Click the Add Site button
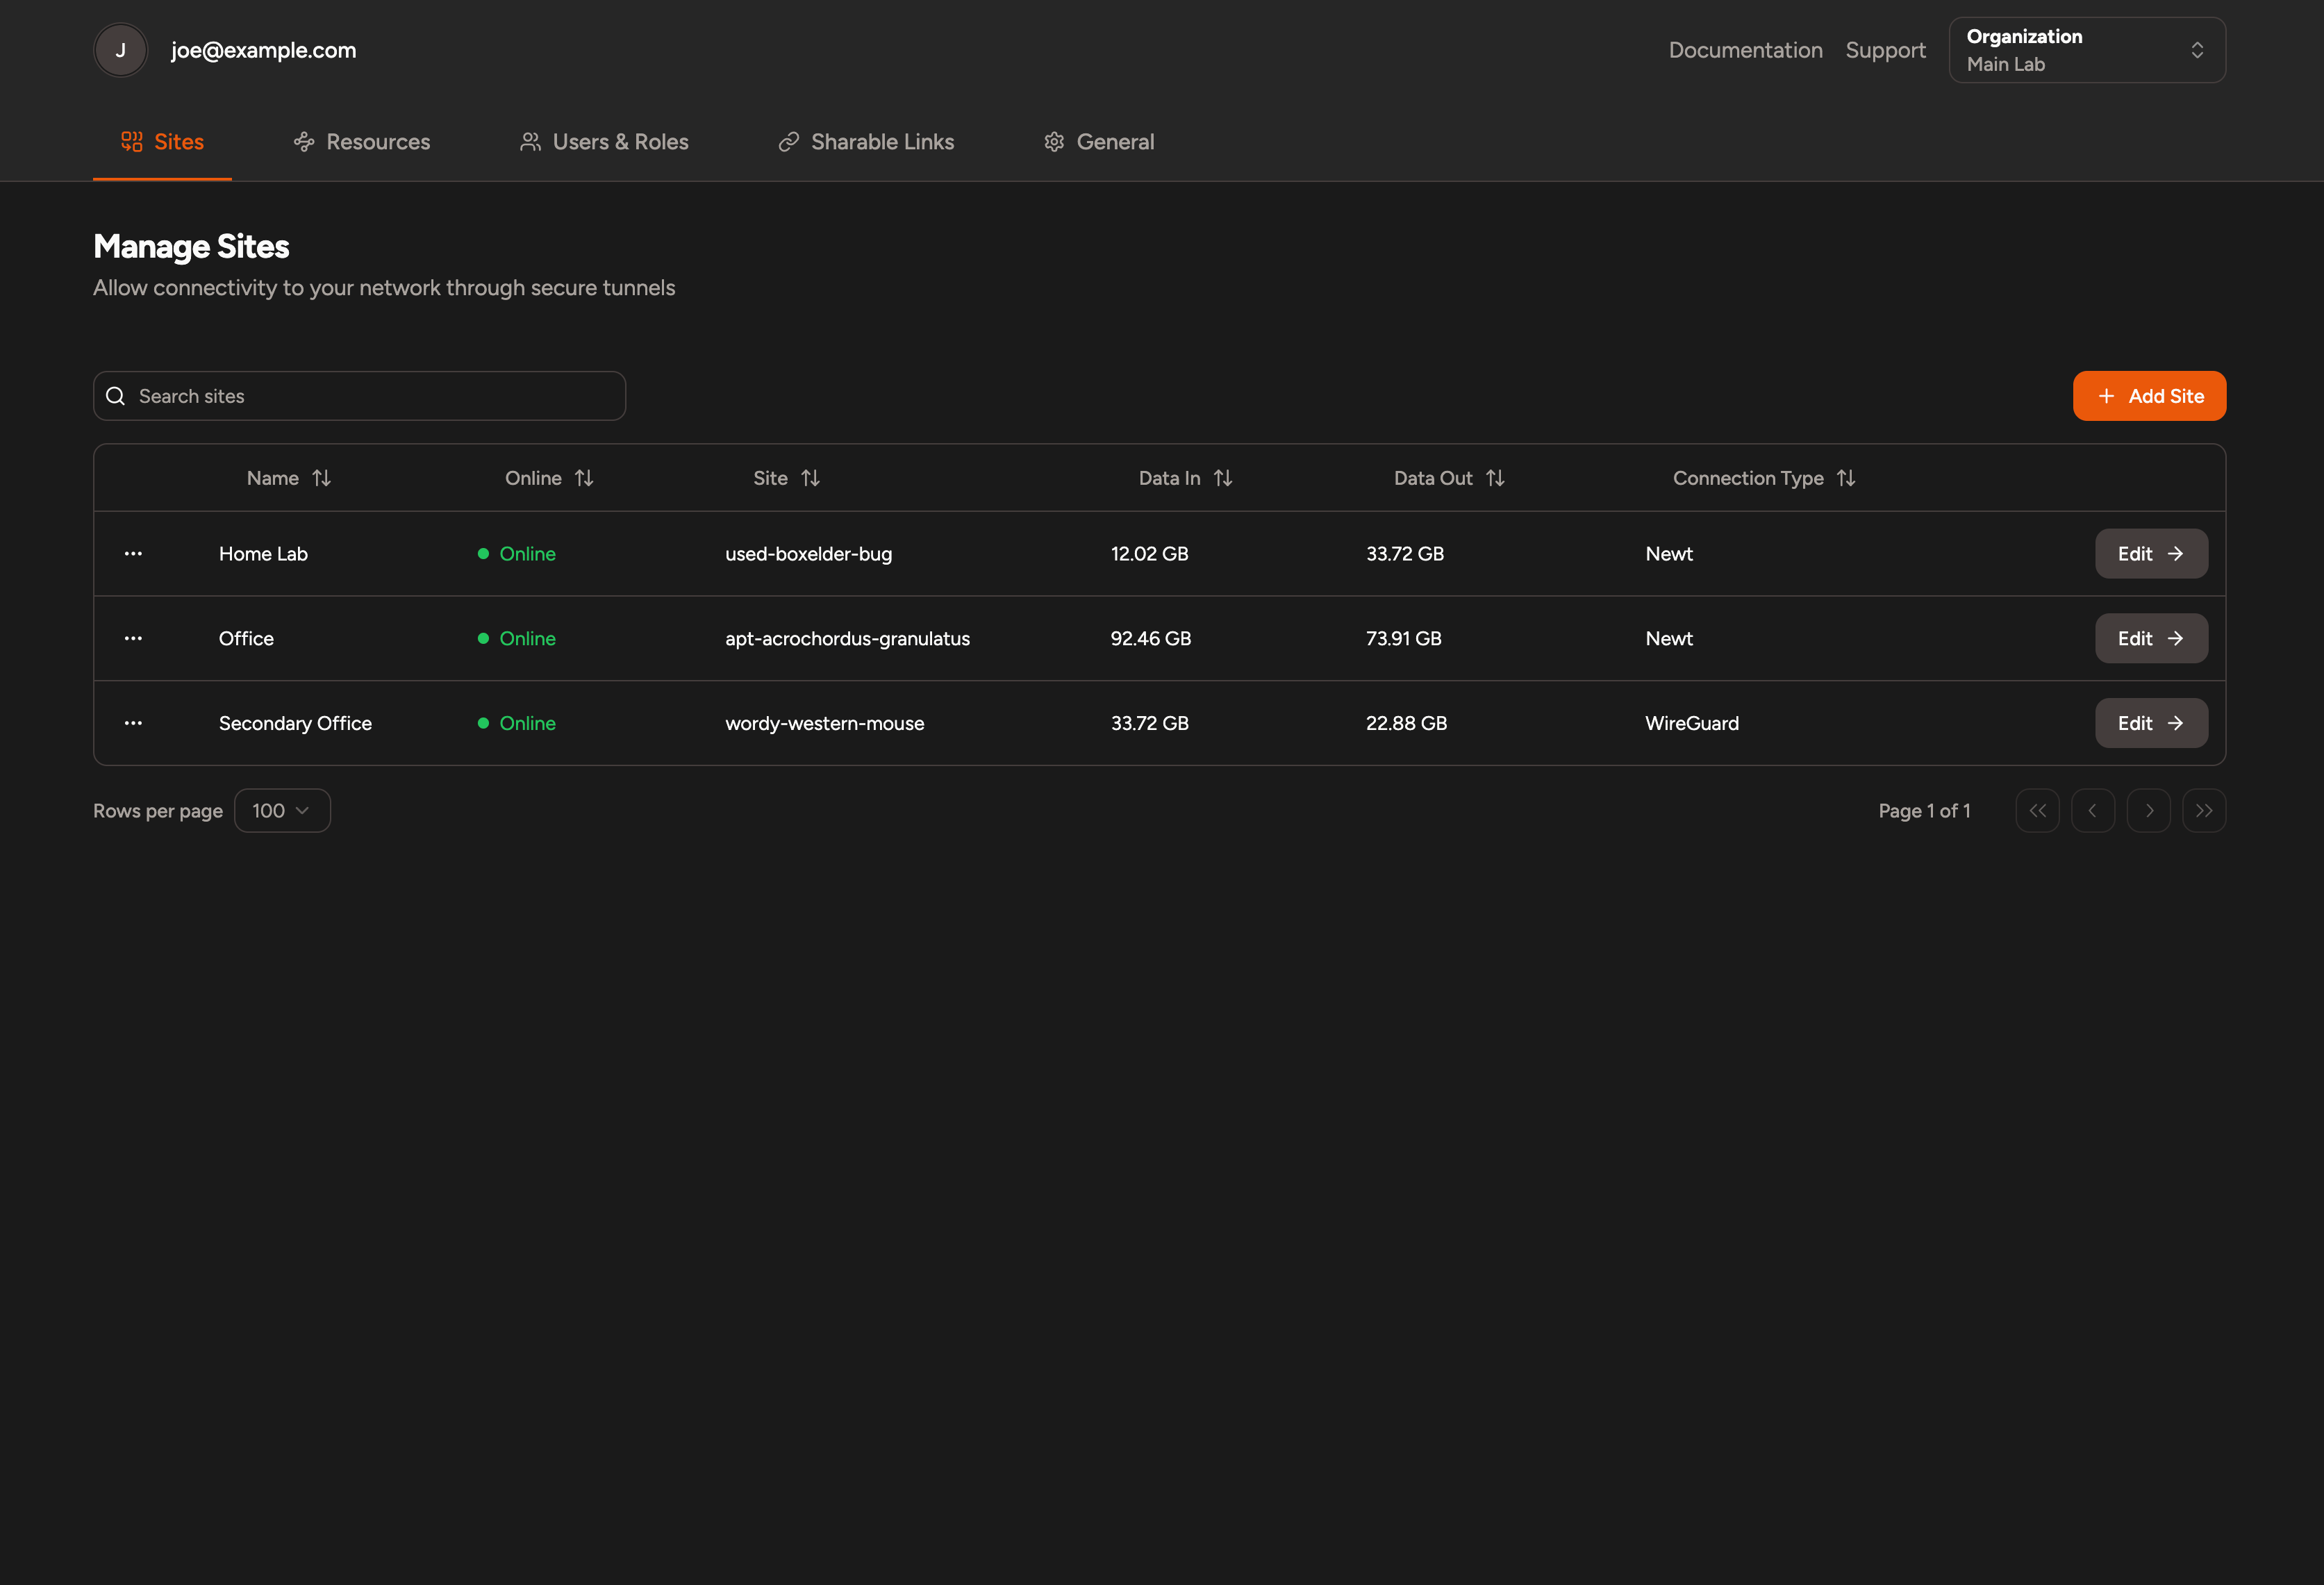The image size is (2324, 1585). coord(2149,395)
